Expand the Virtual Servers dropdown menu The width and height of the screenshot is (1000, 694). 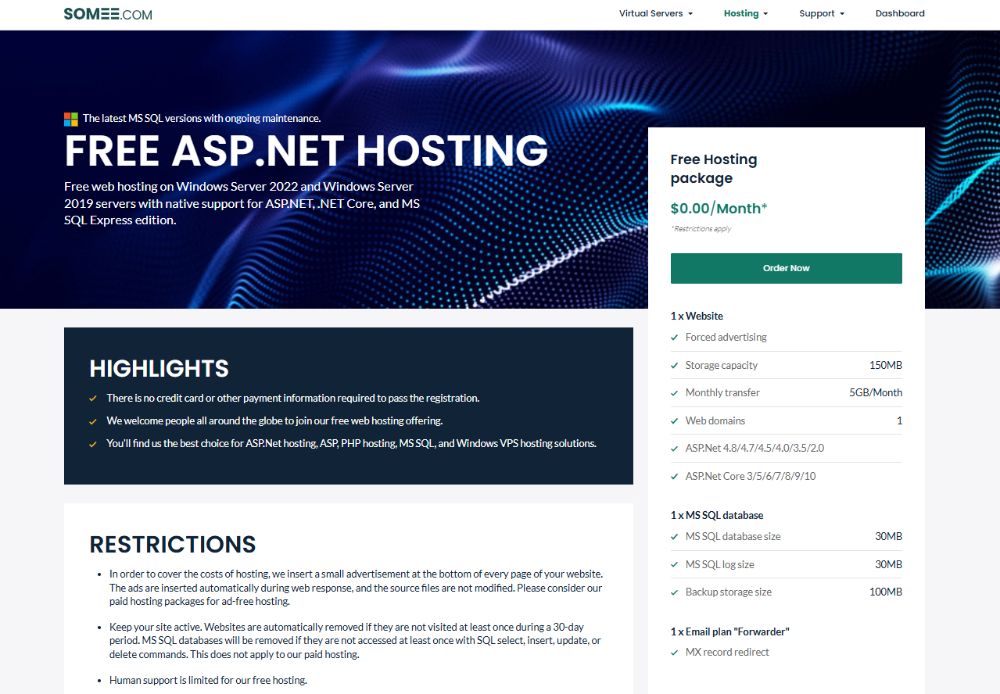[x=655, y=14]
